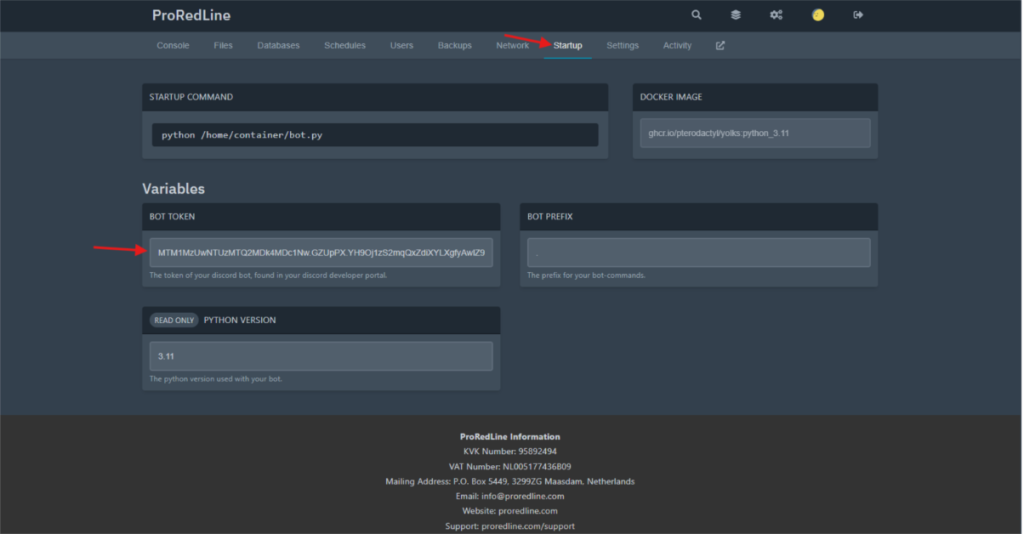
Task: Click the python version description text
Action: click(x=216, y=379)
